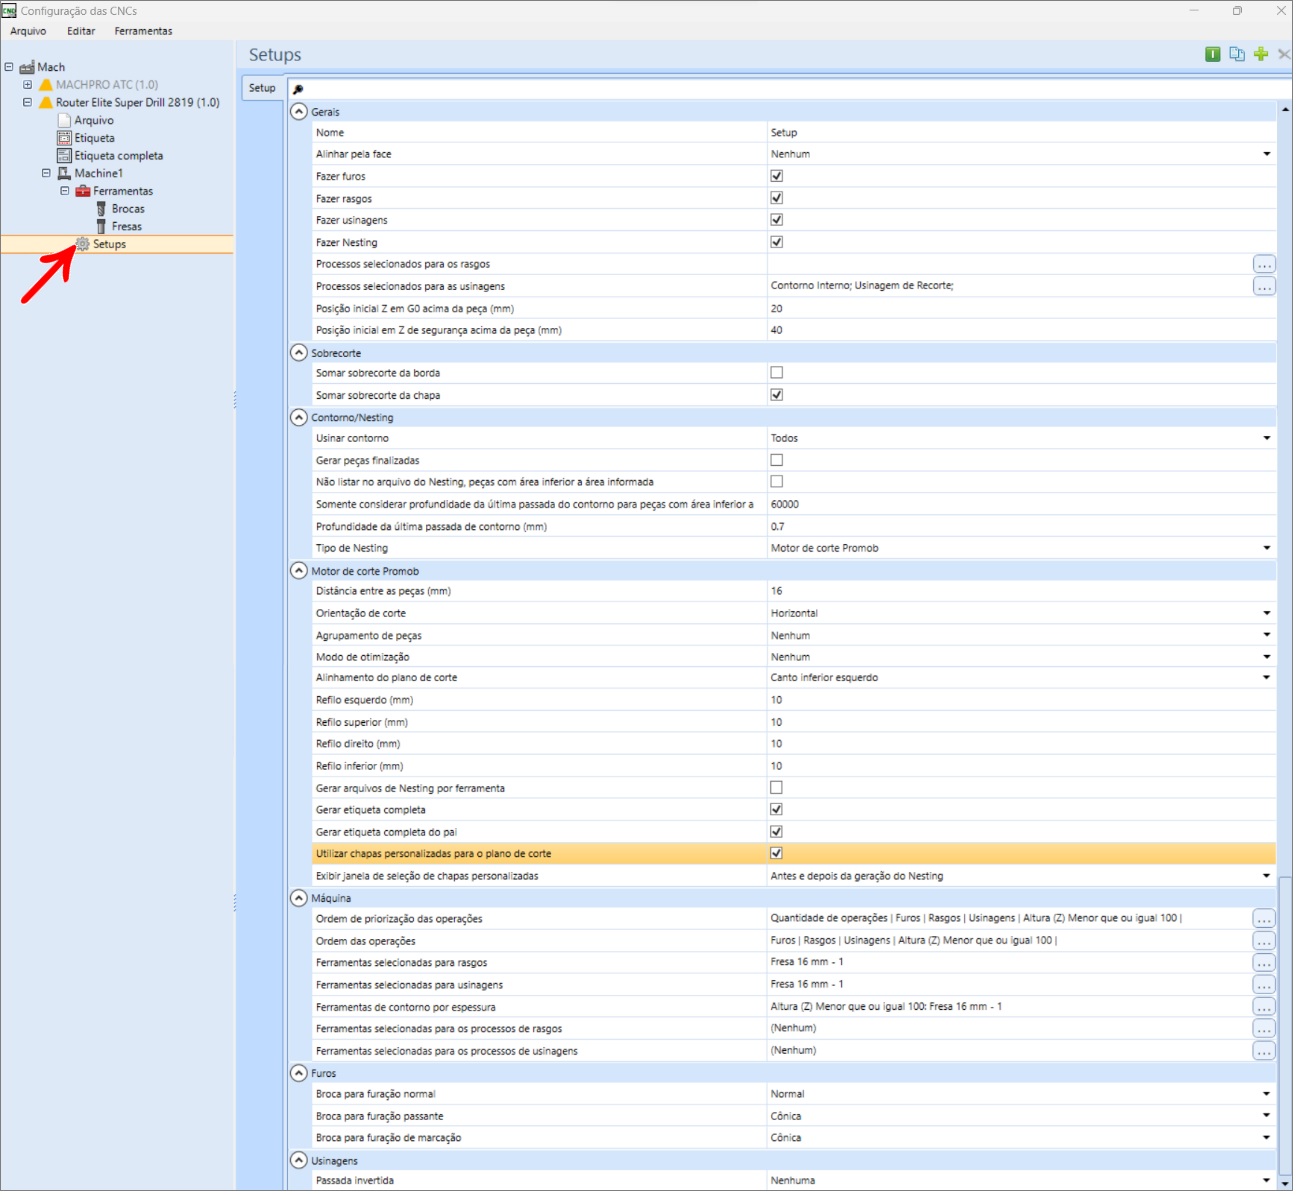The width and height of the screenshot is (1297, 1195).
Task: Click the Distância entre as peças value field
Action: click(1021, 591)
